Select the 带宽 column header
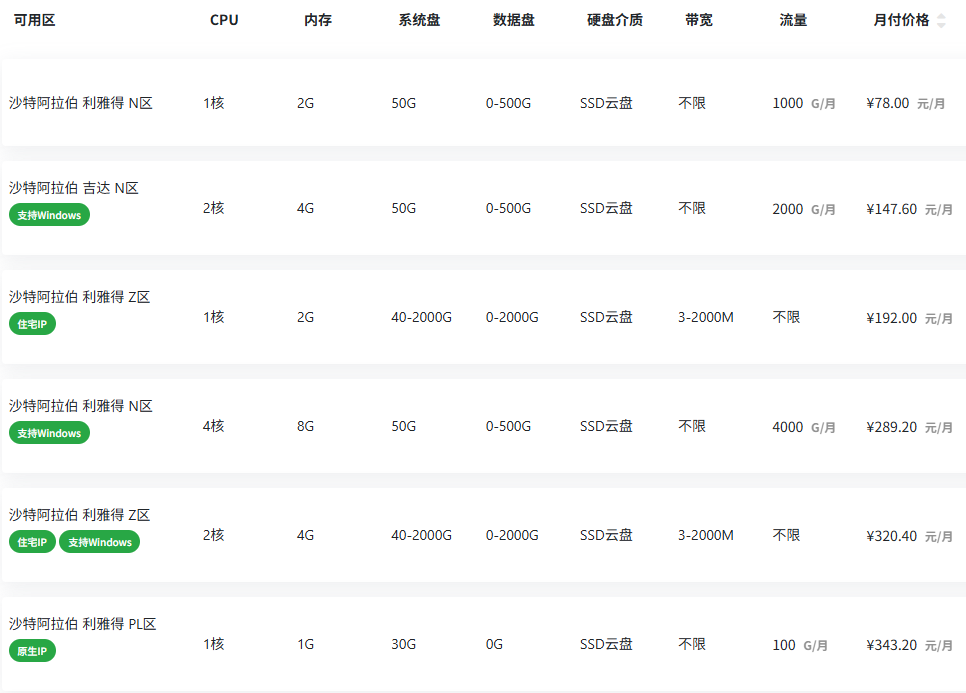The height and width of the screenshot is (693, 966). pos(699,20)
